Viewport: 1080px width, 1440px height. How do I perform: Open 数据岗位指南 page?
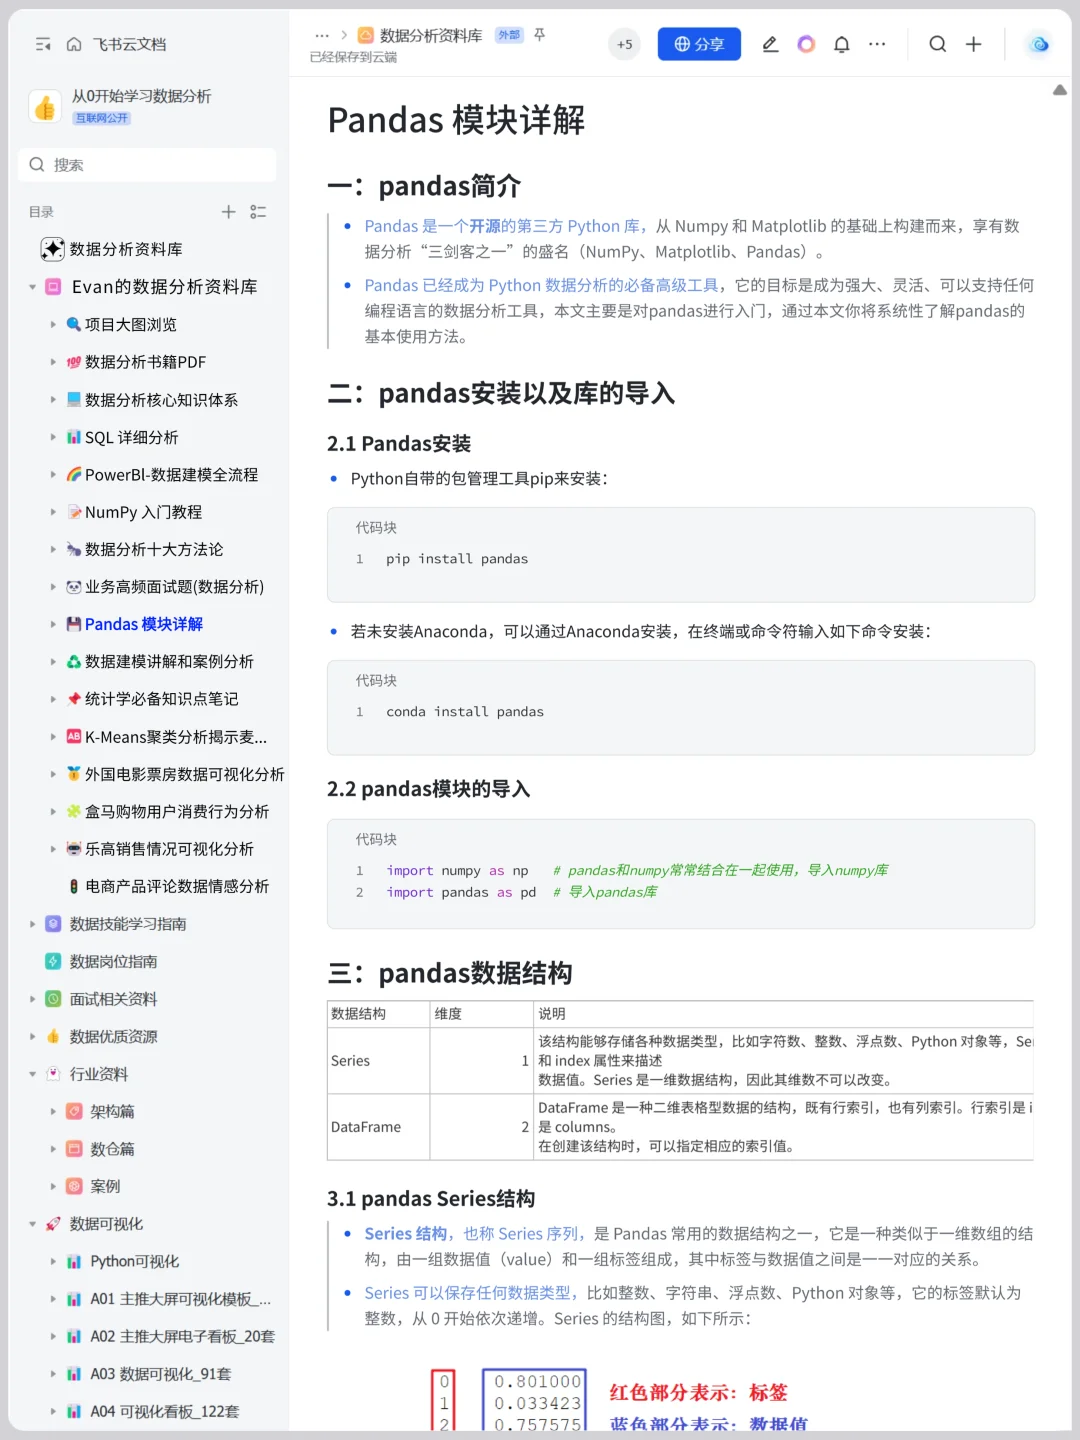click(x=113, y=962)
